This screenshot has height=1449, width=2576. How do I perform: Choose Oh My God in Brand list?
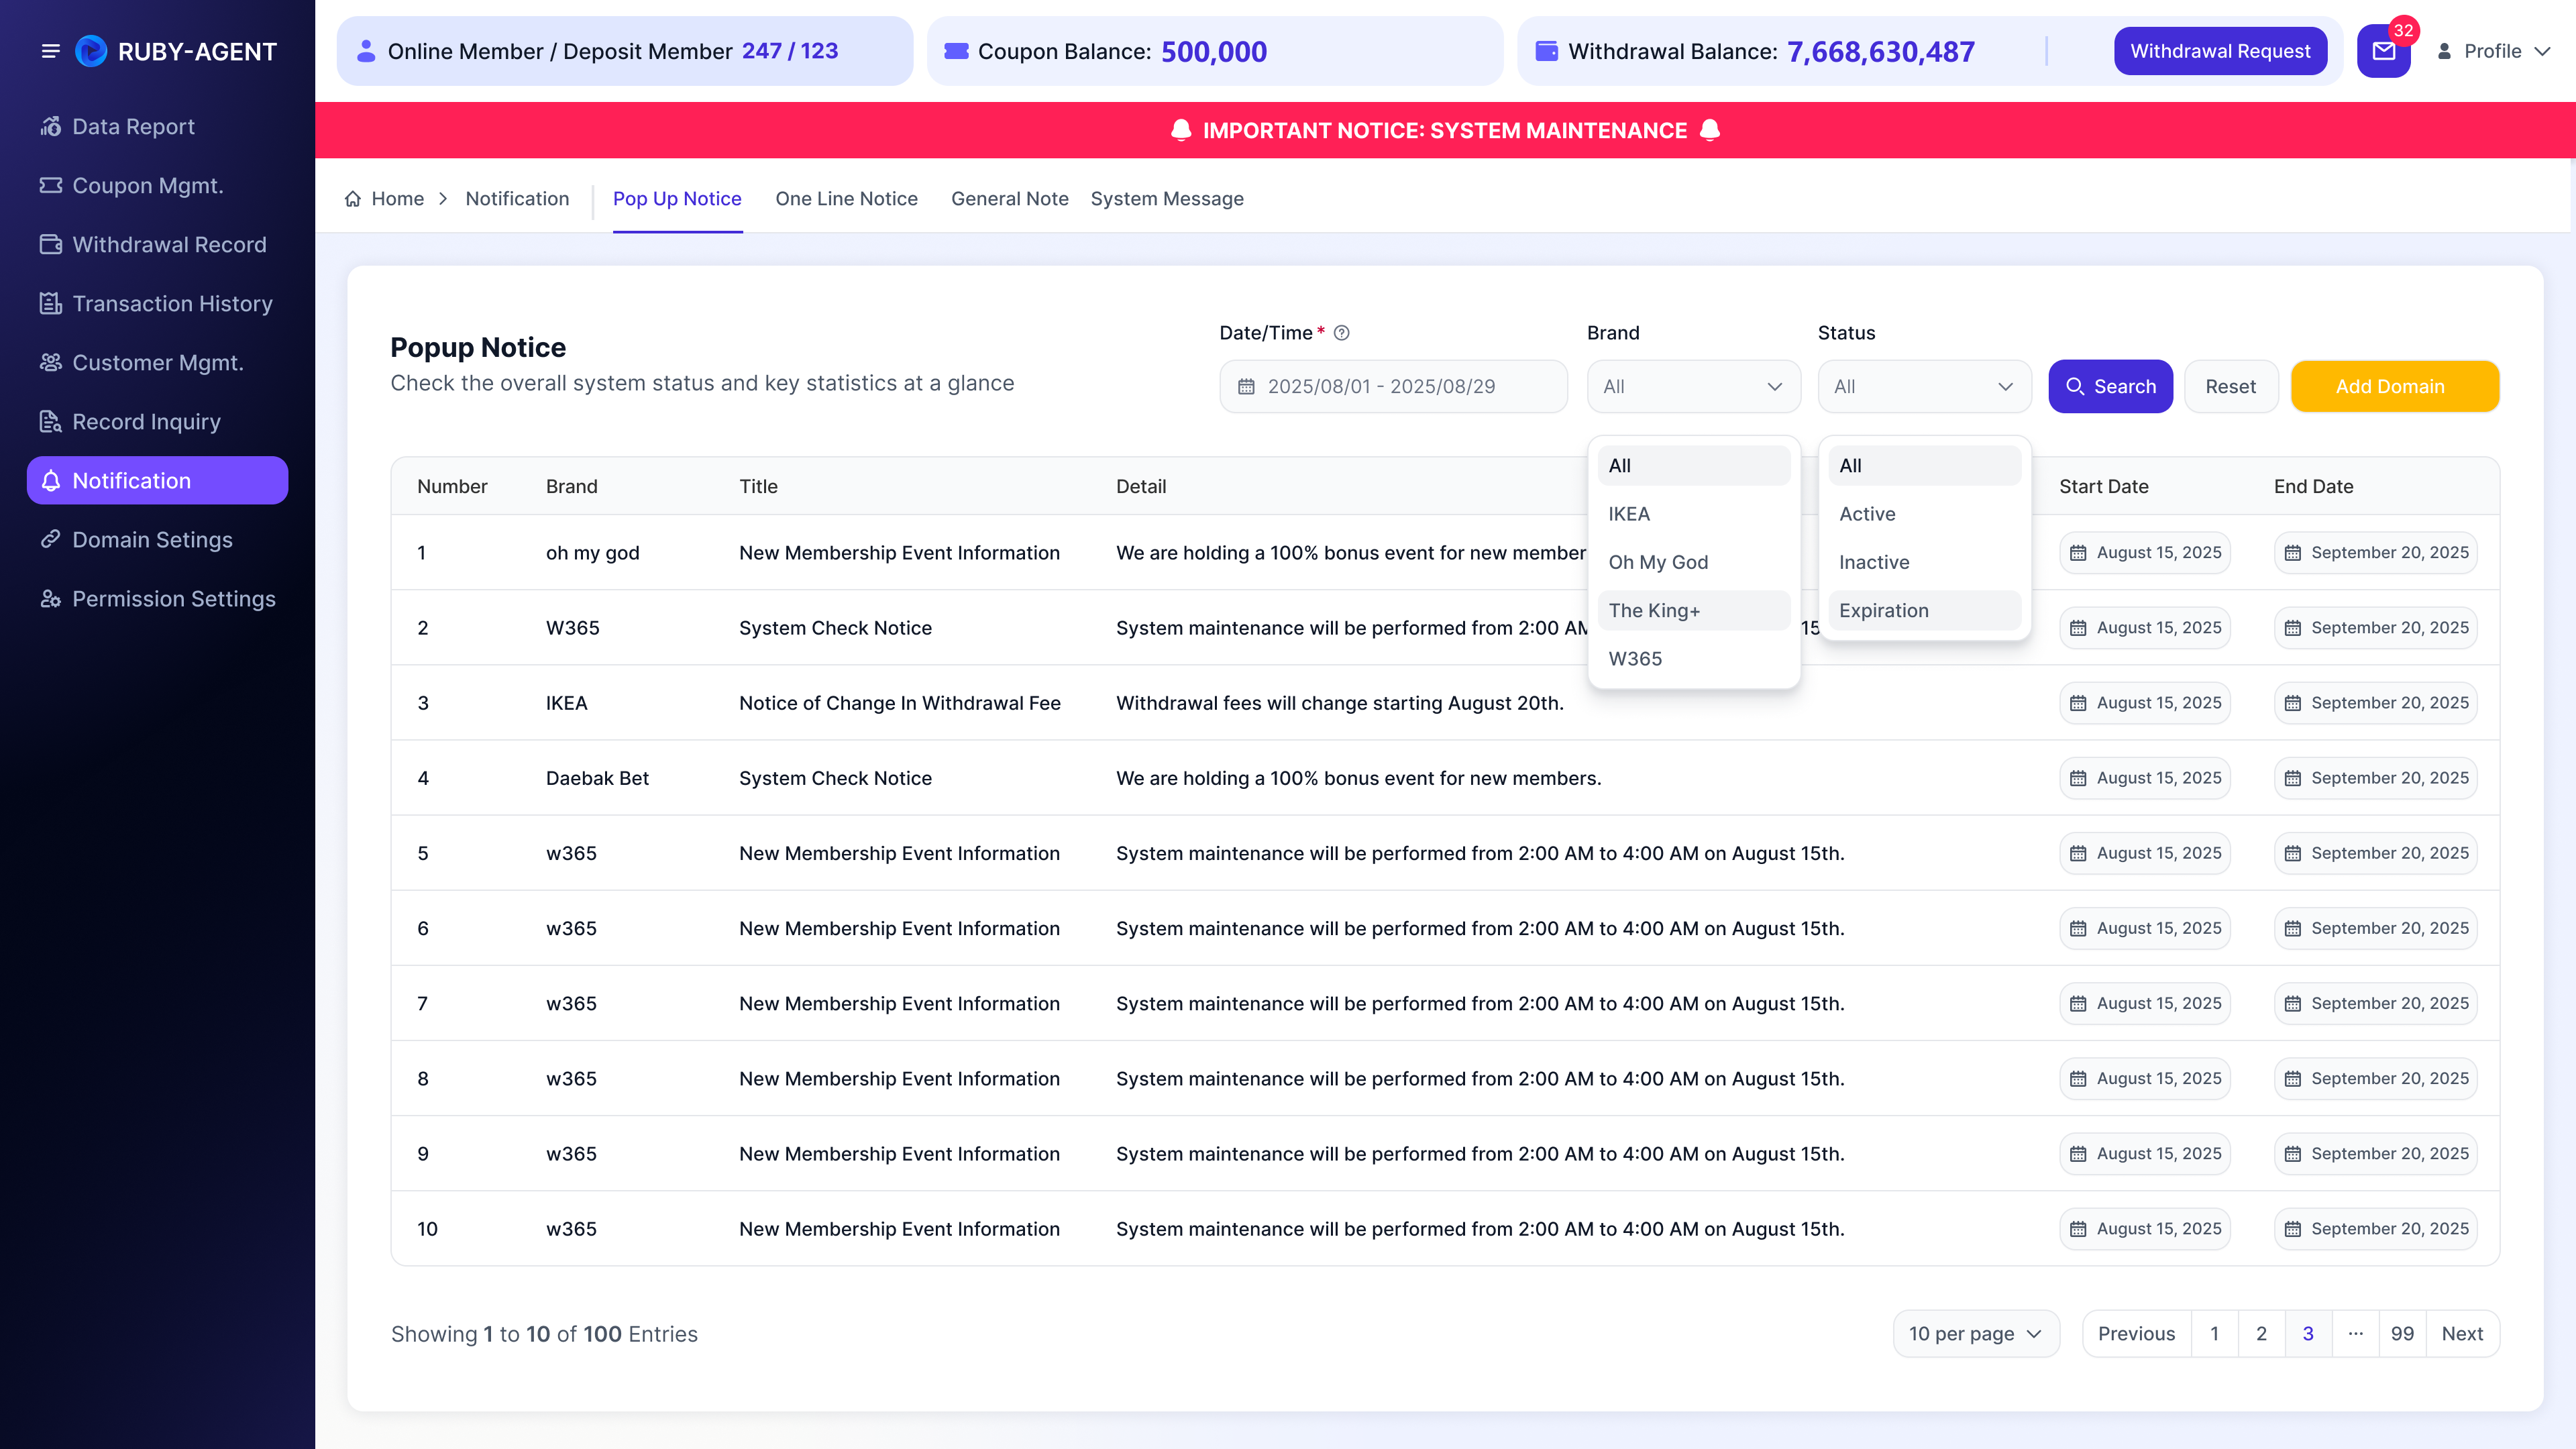[1694, 563]
